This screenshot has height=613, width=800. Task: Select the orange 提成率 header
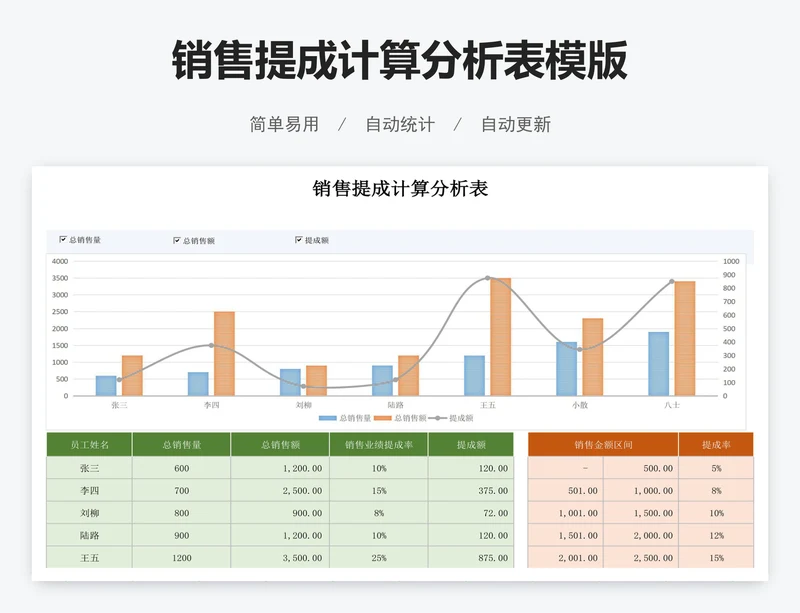pyautogui.click(x=716, y=445)
